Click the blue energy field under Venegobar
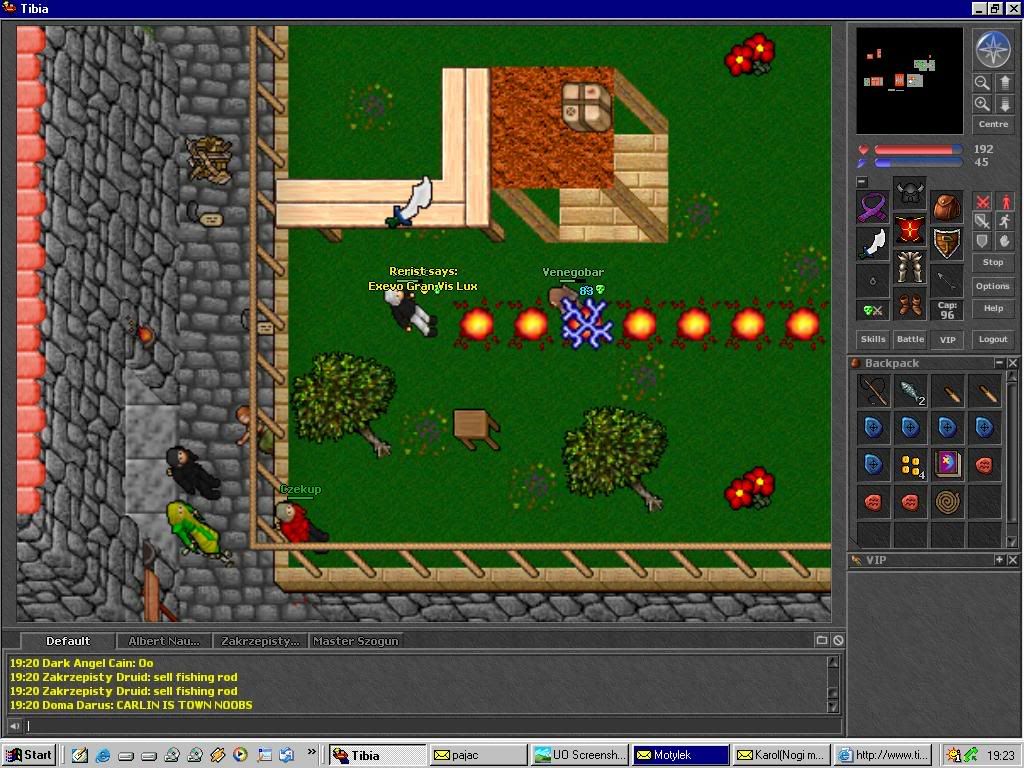The image size is (1024, 768). click(x=585, y=323)
